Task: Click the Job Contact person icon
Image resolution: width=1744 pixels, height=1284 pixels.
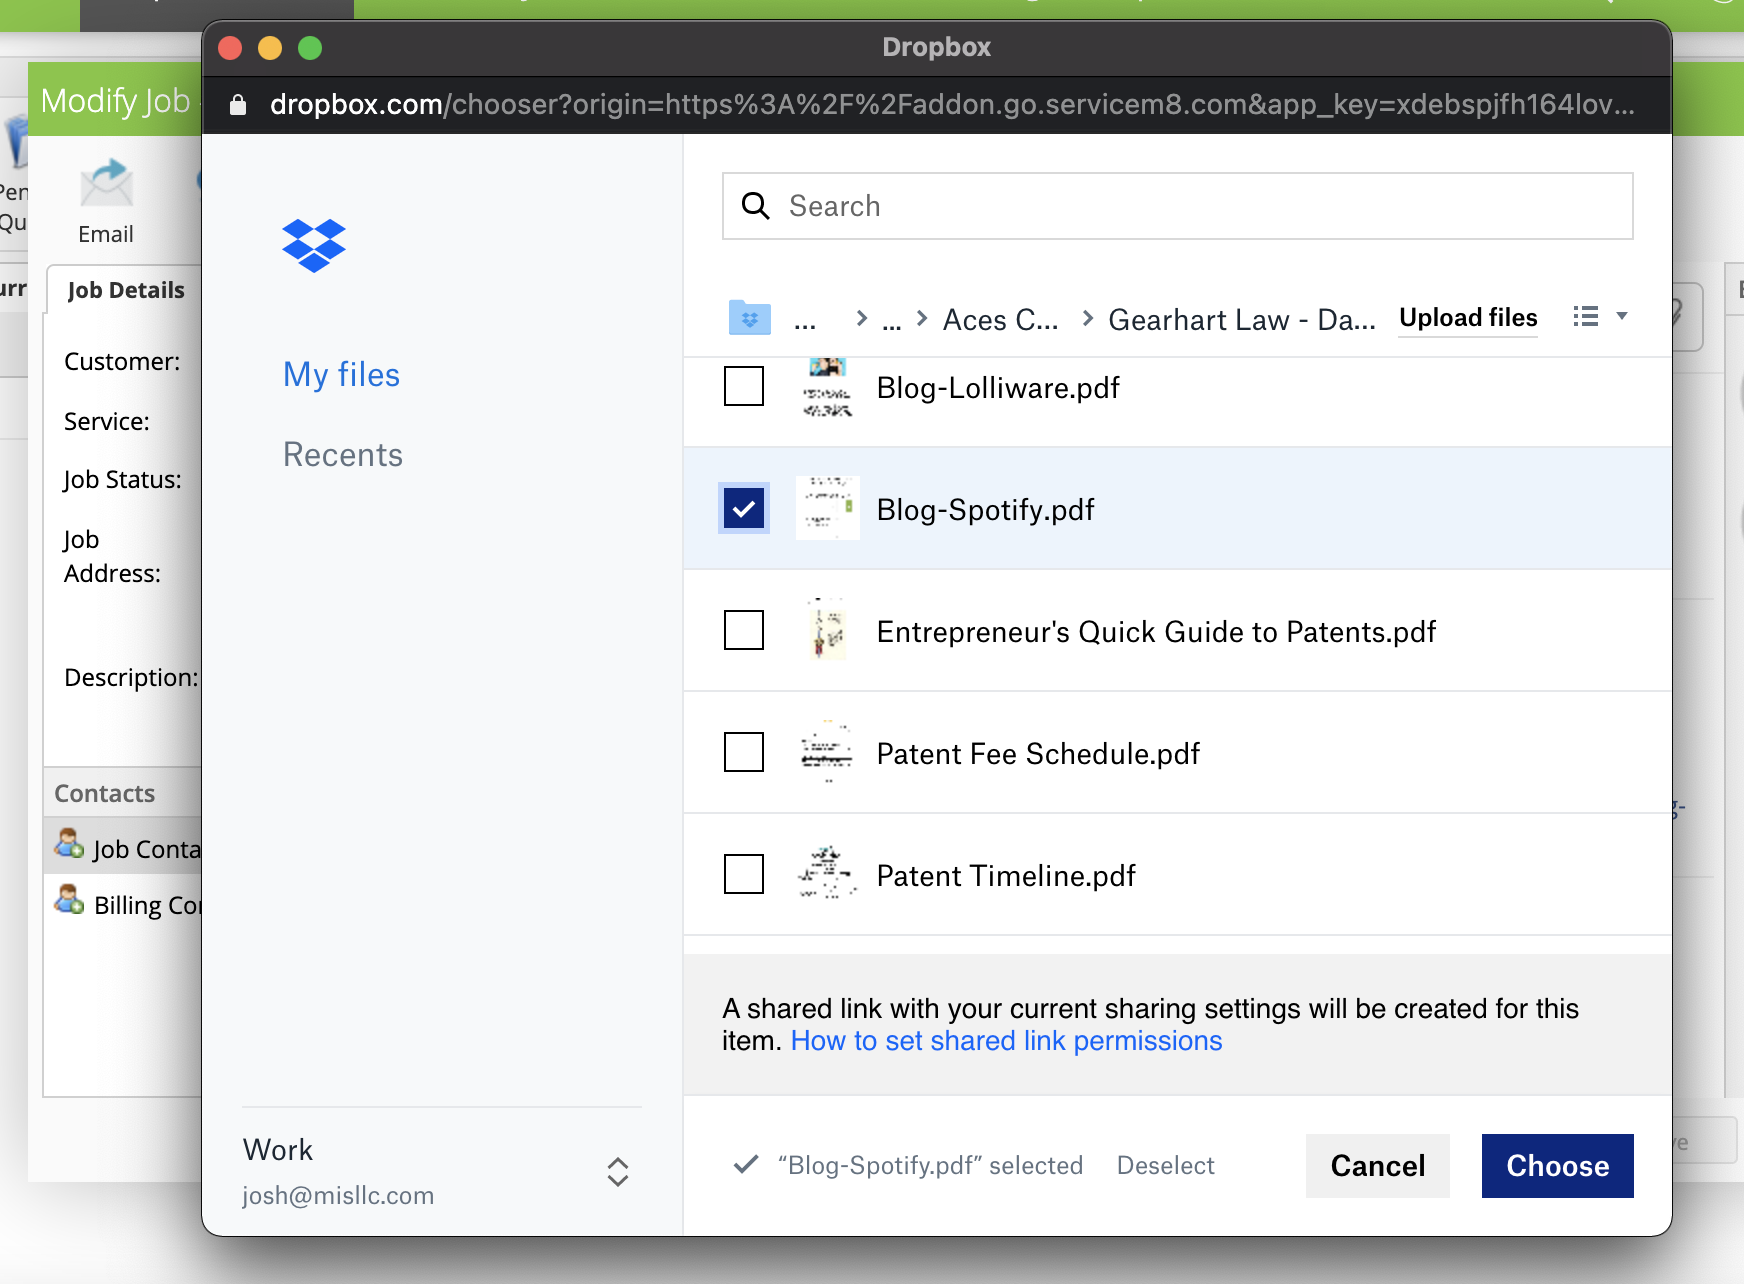Action: [69, 845]
